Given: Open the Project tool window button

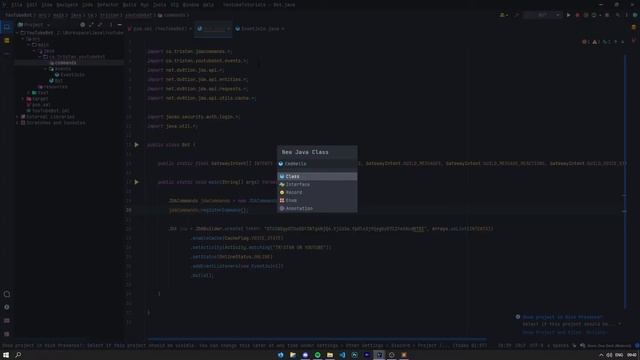Looking at the screenshot, I should click(7, 27).
